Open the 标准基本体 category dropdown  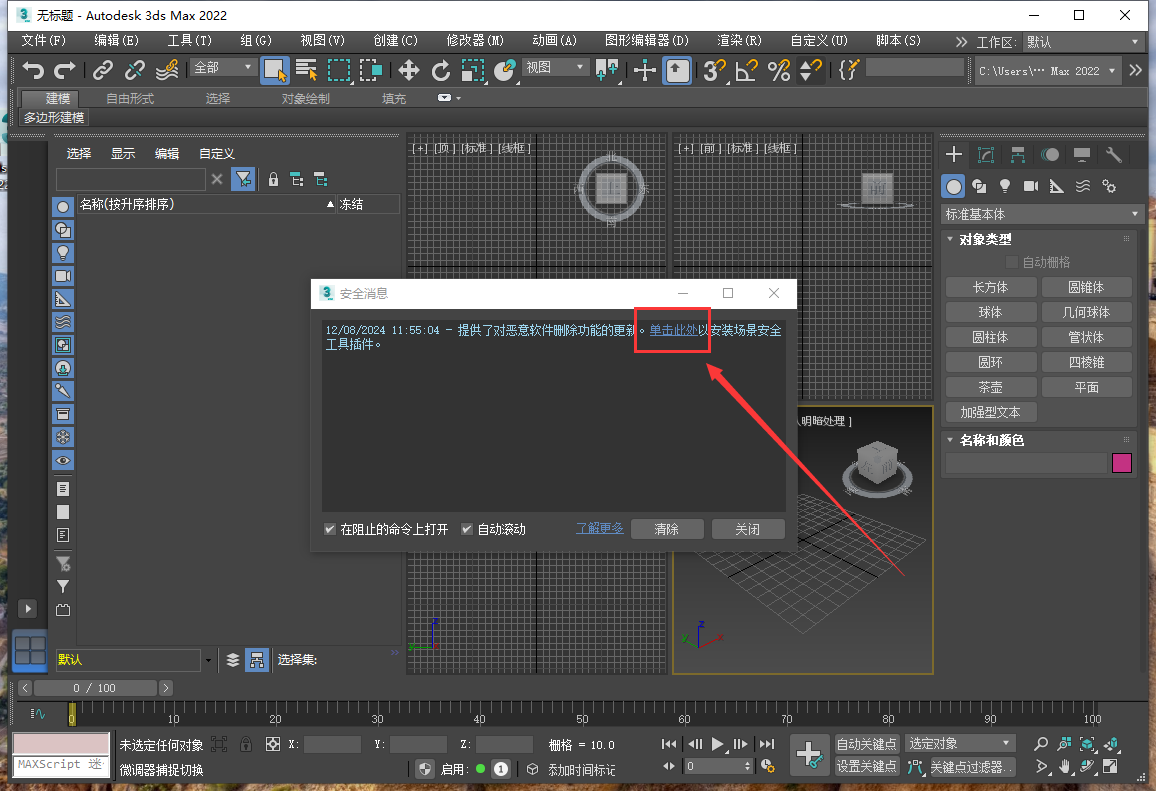coord(1042,215)
